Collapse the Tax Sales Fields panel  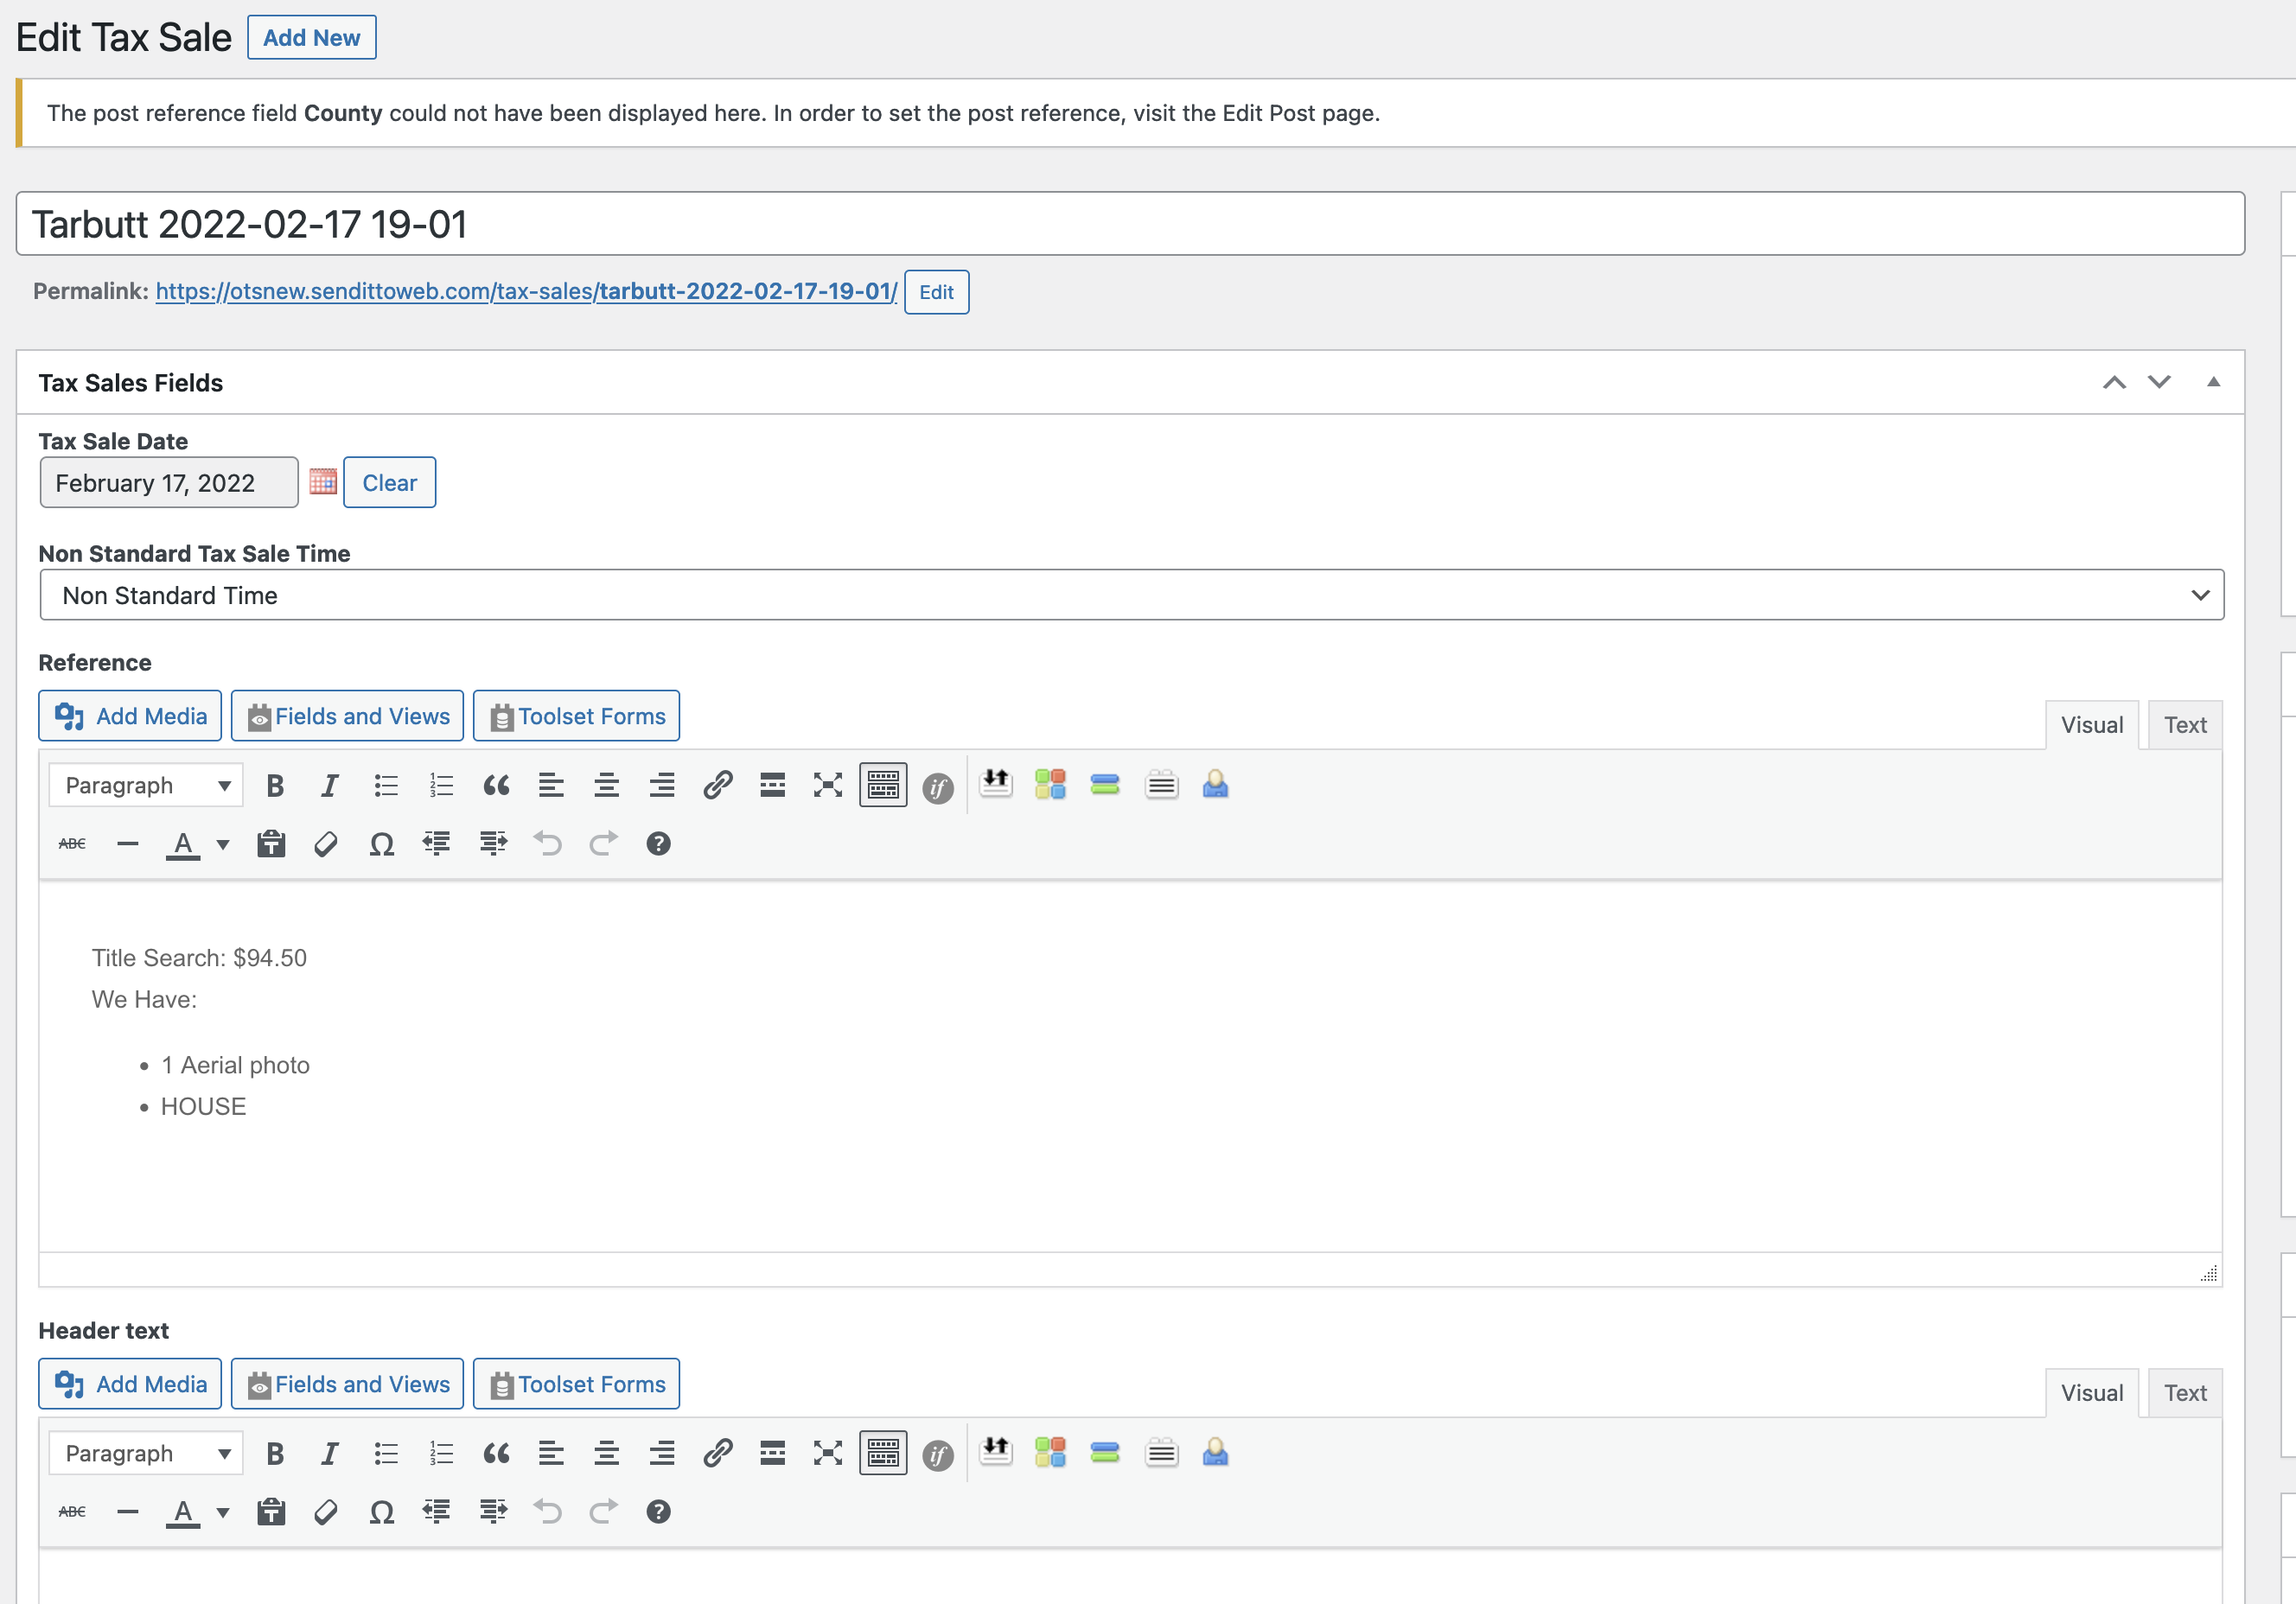click(2214, 383)
